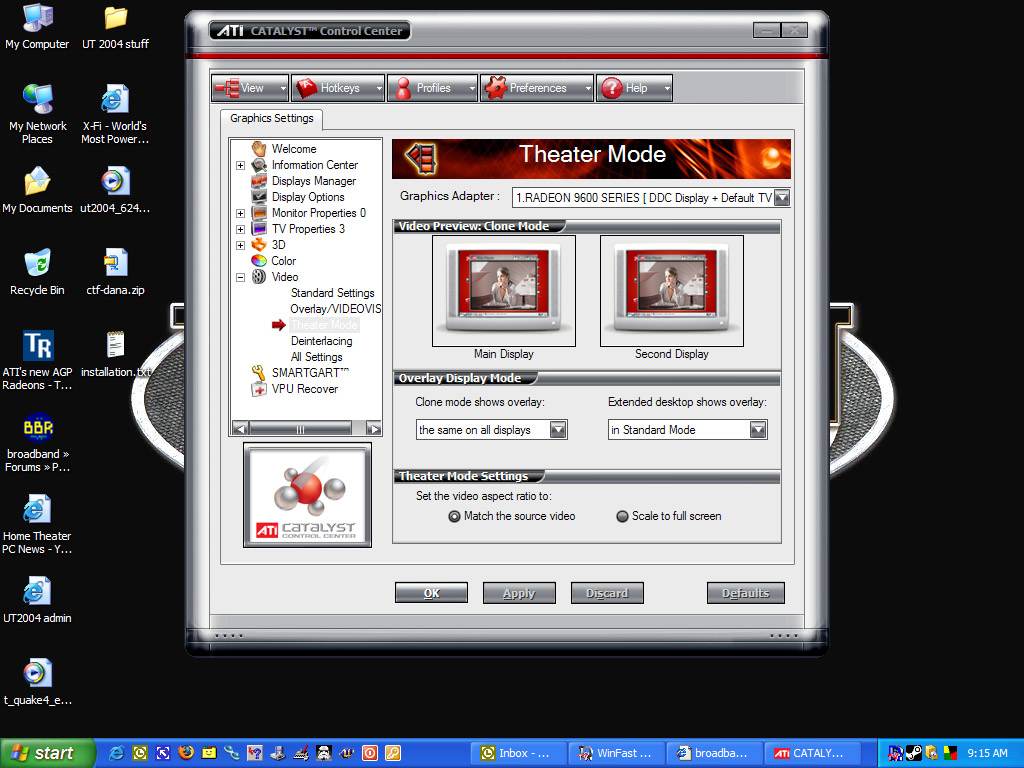Click the Display Options icon

point(259,197)
